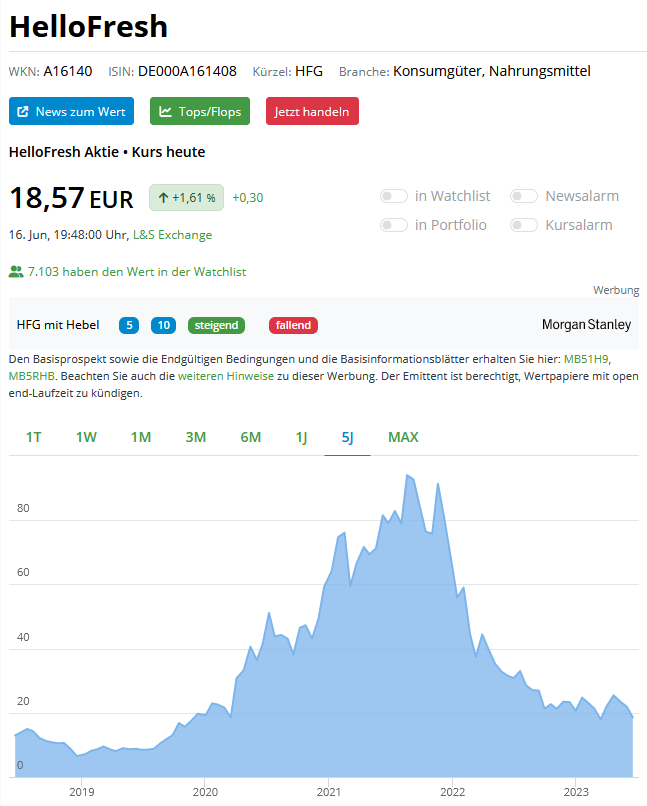Viewport: 647px width, 806px height.
Task: Click the external-link icon on News zum Wert
Action: pyautogui.click(x=24, y=111)
